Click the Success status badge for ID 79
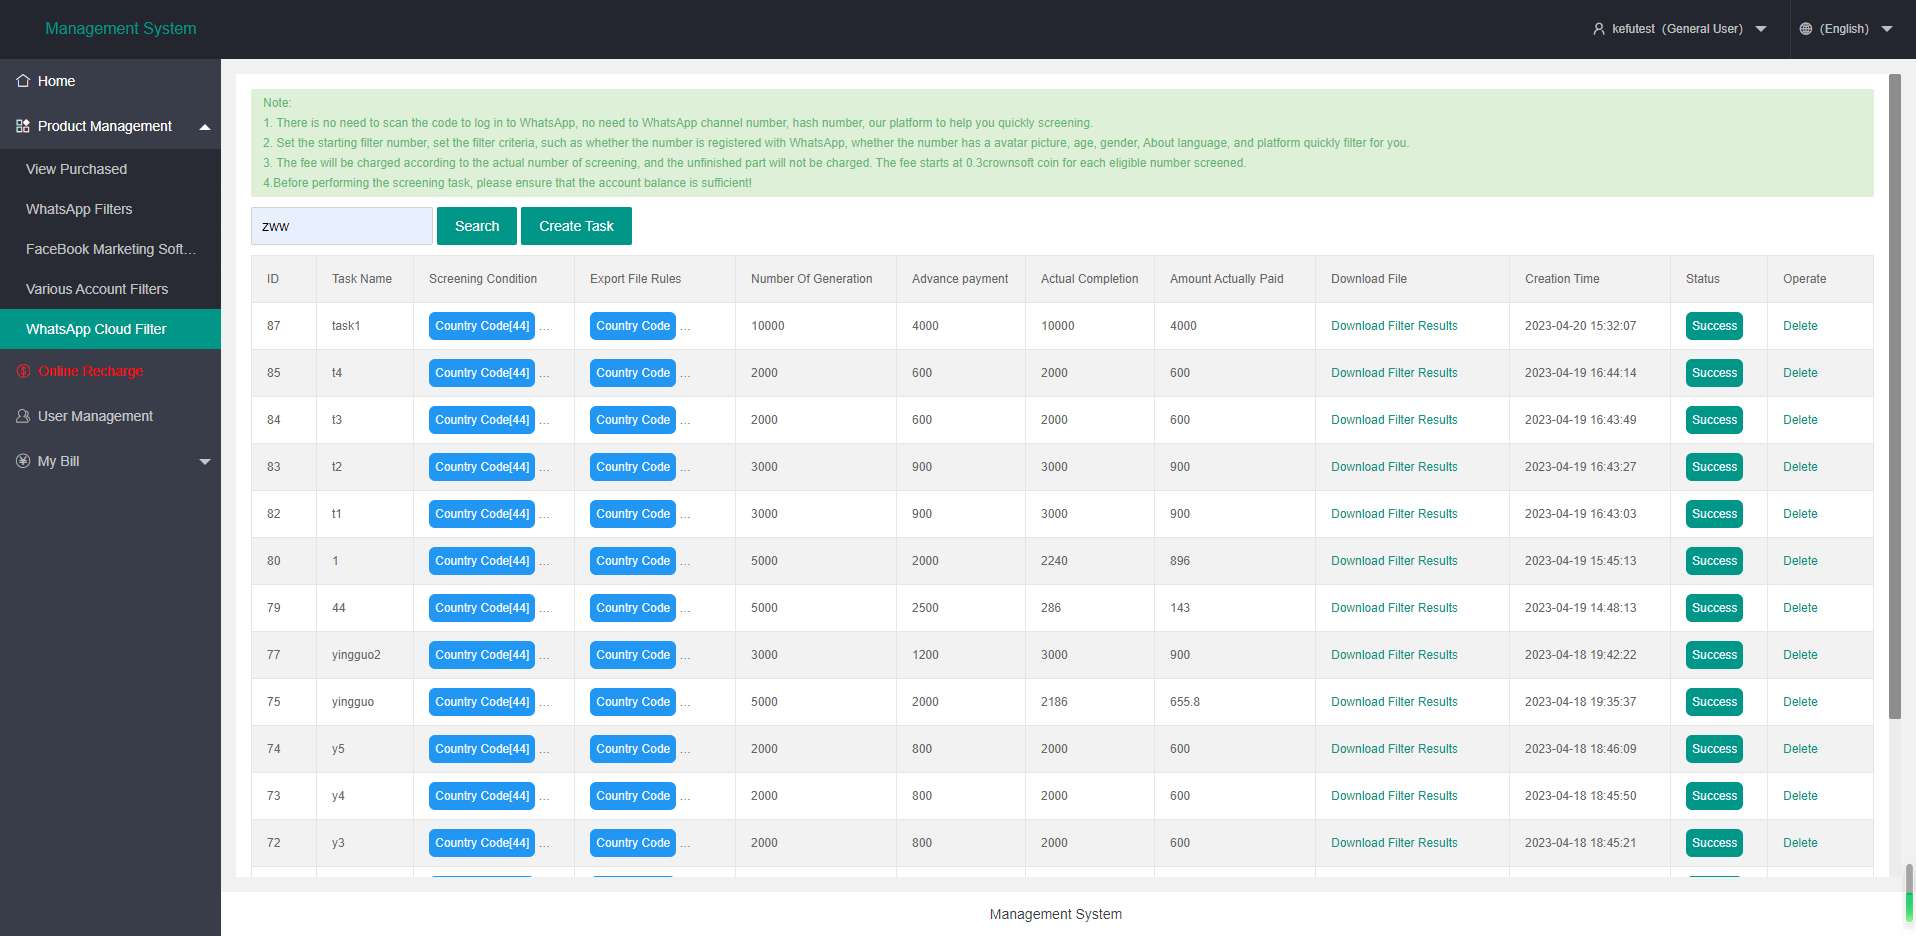Screen dimensions: 1916x936 tap(1714, 608)
